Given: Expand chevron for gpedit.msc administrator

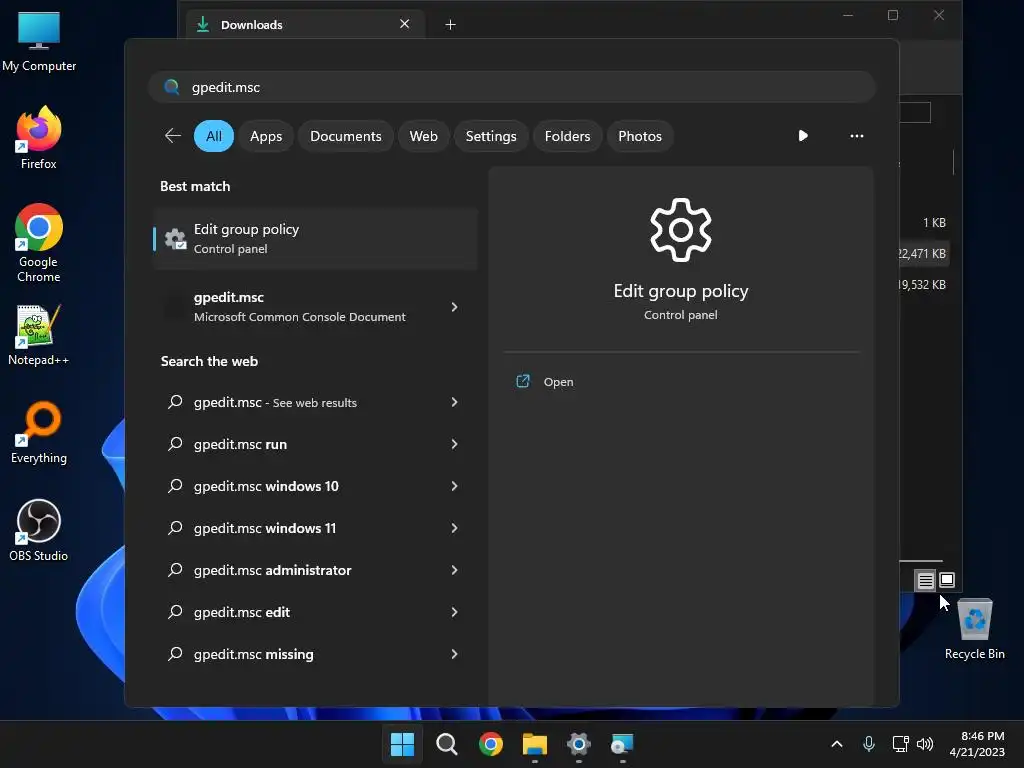Looking at the screenshot, I should tap(455, 570).
